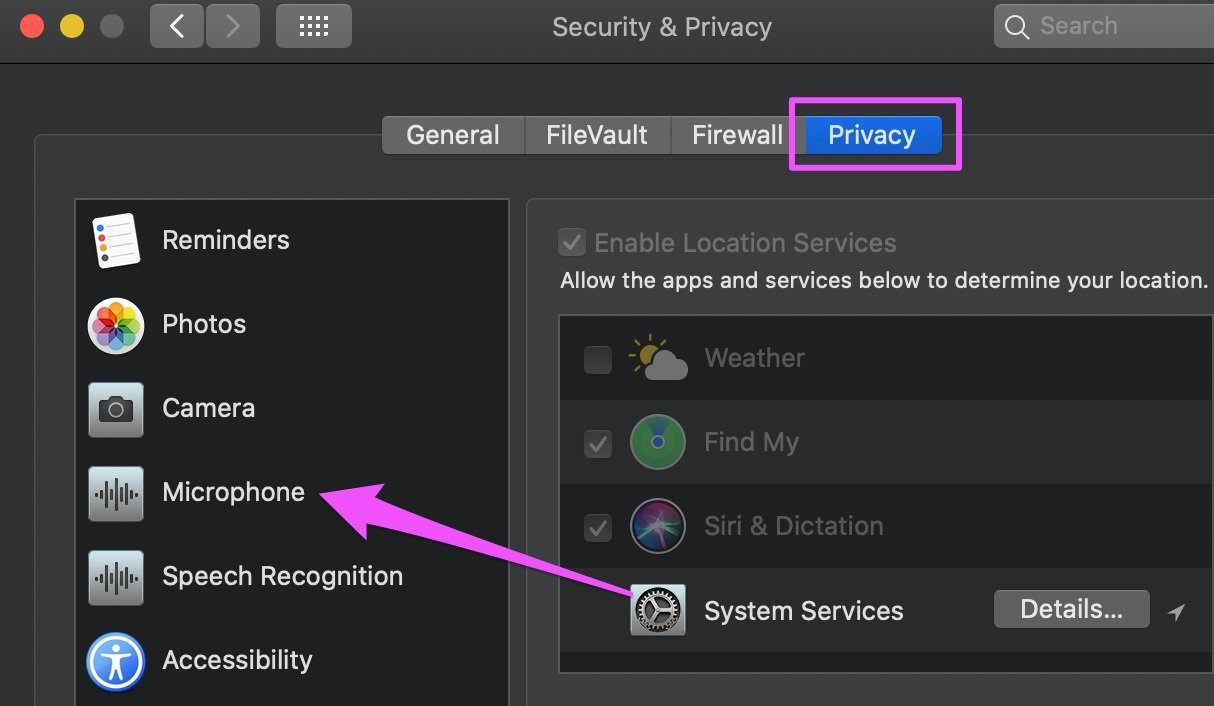Open System Services Details button
This screenshot has width=1214, height=706.
coord(1072,609)
